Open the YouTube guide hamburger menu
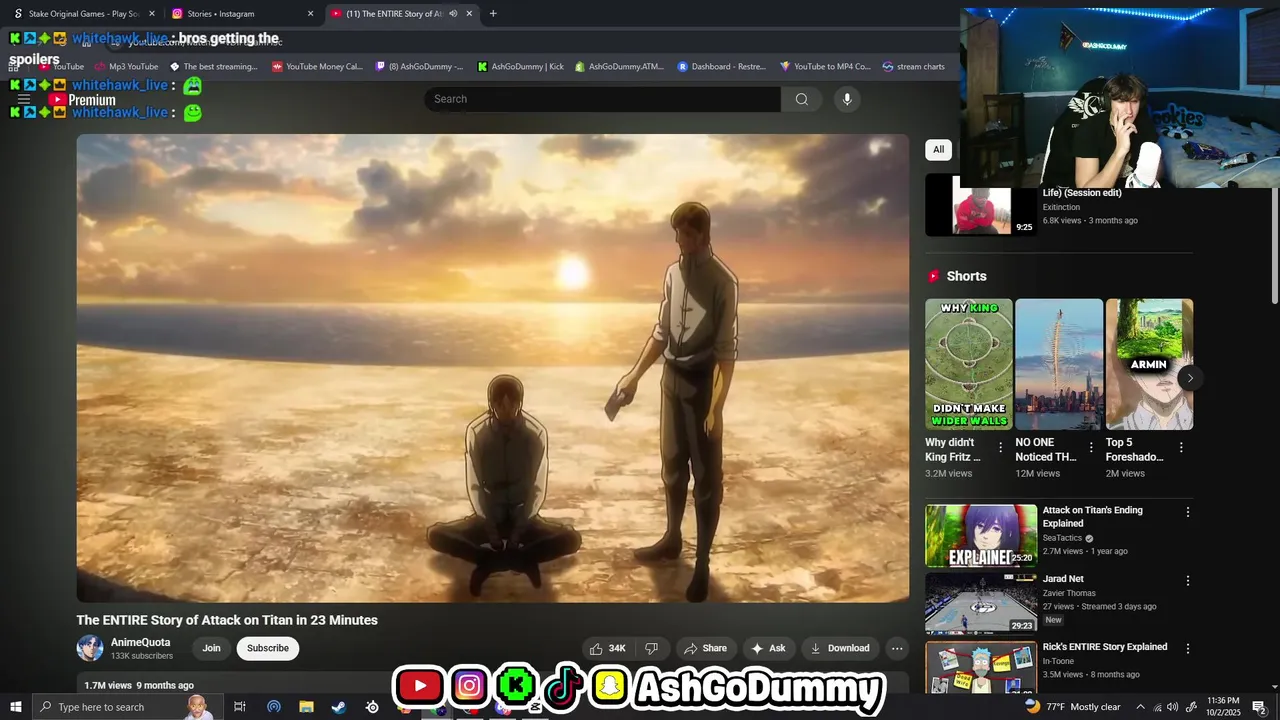 coord(24,100)
